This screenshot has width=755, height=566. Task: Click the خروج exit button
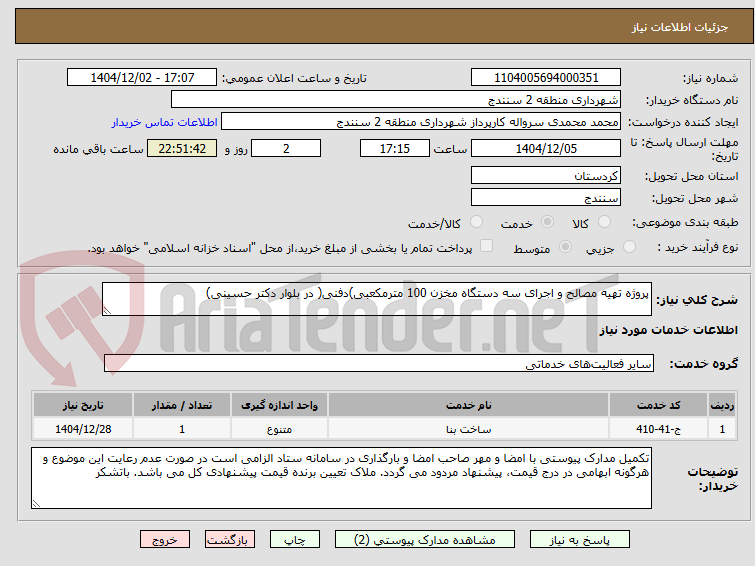(x=165, y=540)
